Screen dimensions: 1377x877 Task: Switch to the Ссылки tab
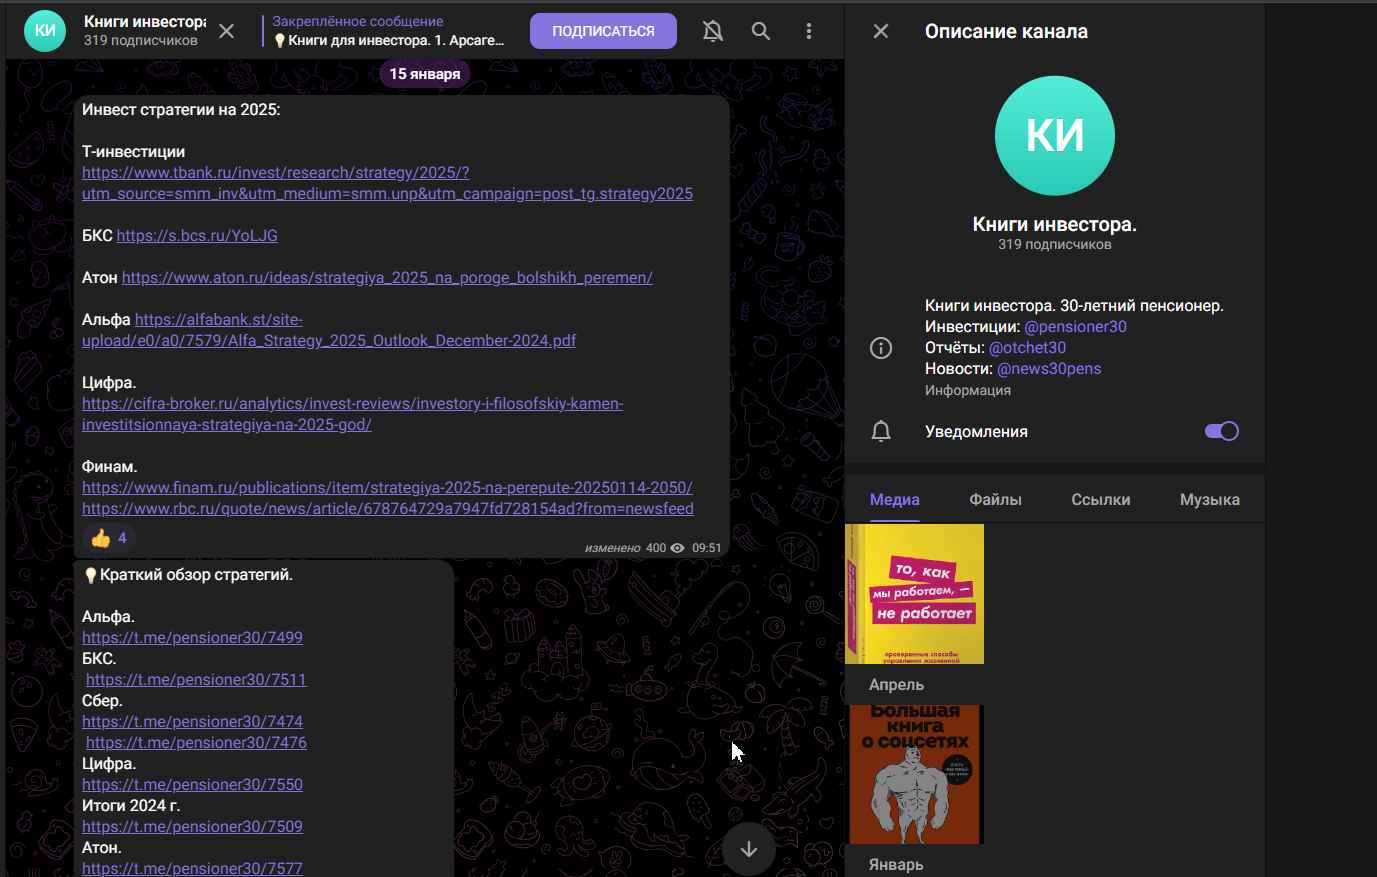click(1101, 500)
